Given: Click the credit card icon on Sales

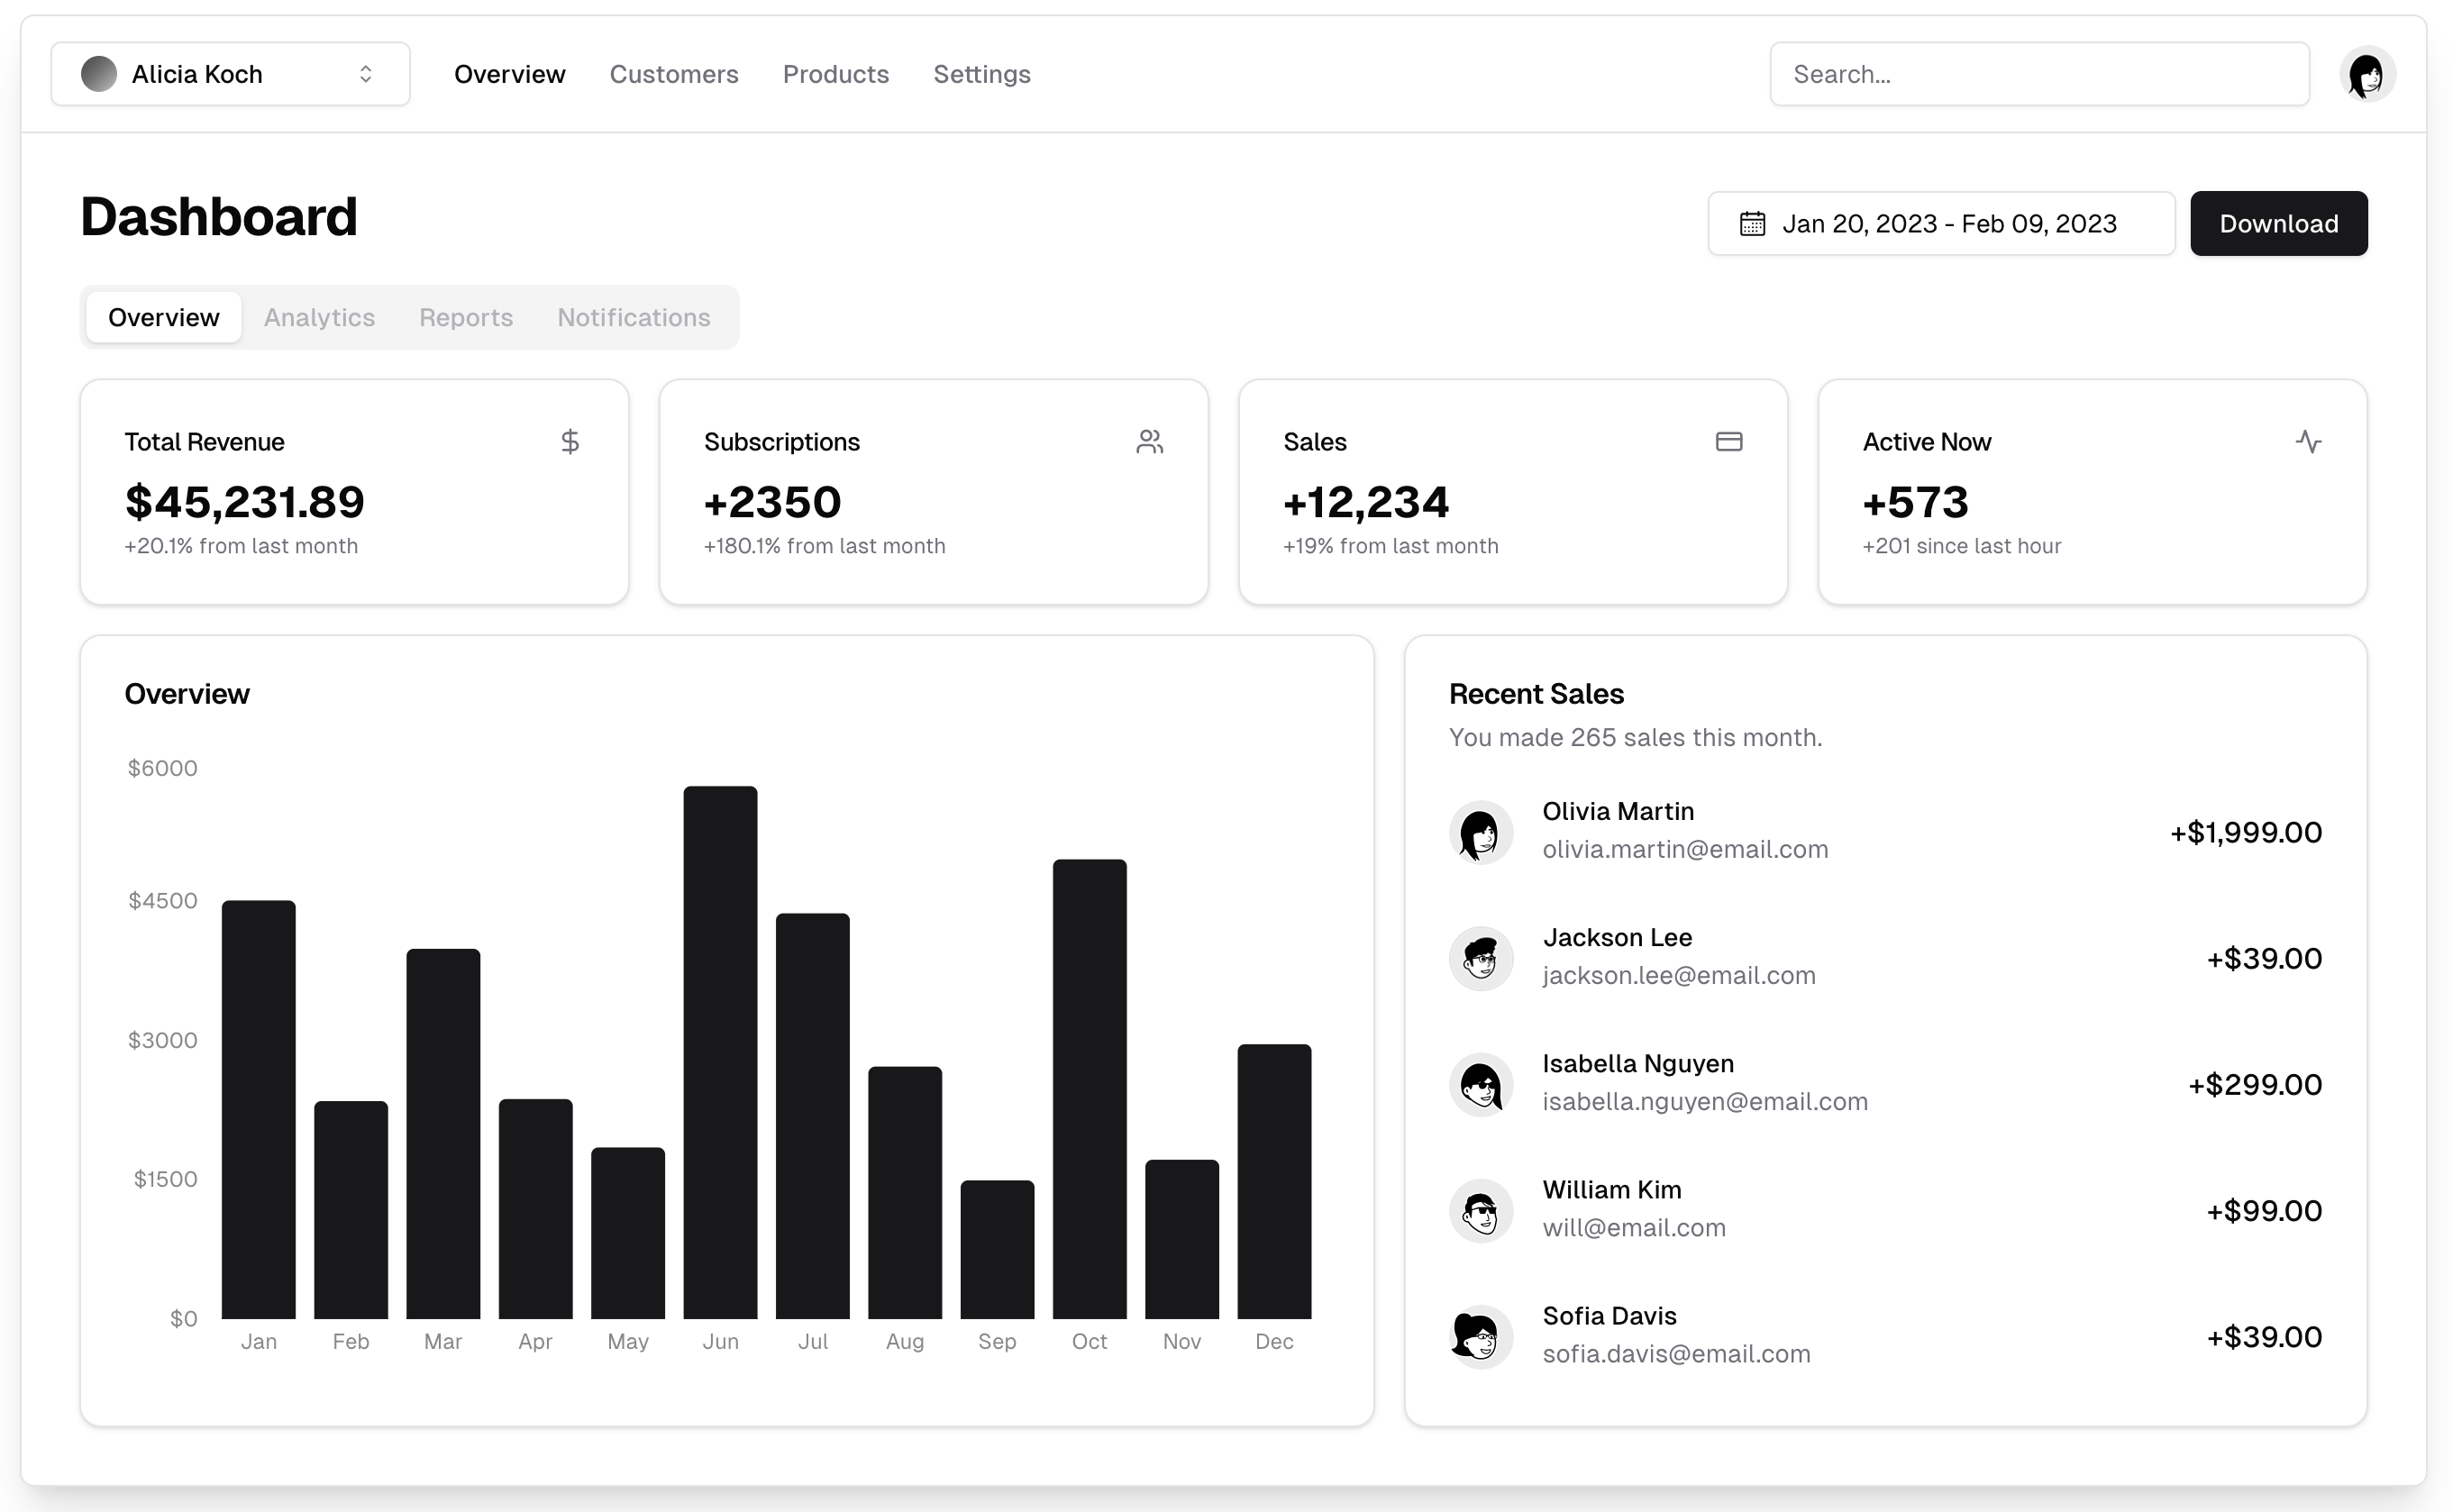Looking at the screenshot, I should 1728,441.
